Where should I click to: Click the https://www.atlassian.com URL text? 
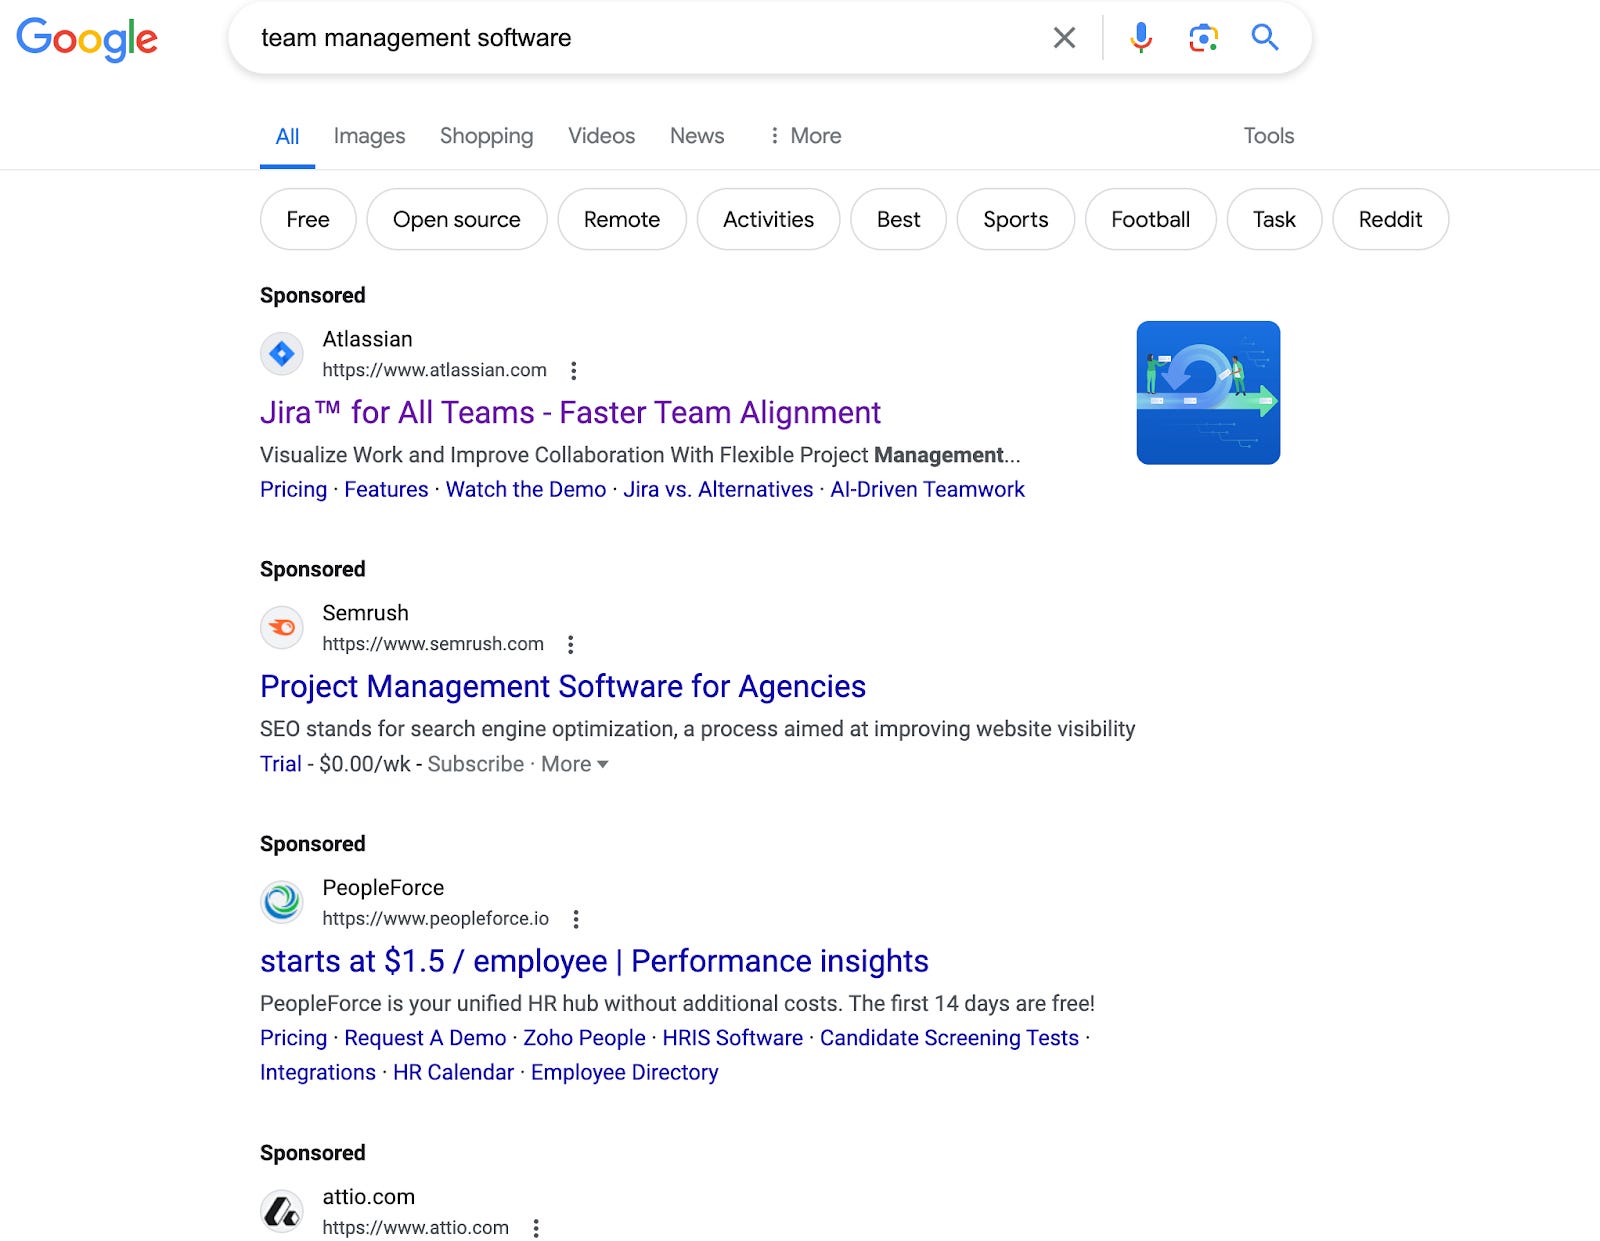point(434,370)
